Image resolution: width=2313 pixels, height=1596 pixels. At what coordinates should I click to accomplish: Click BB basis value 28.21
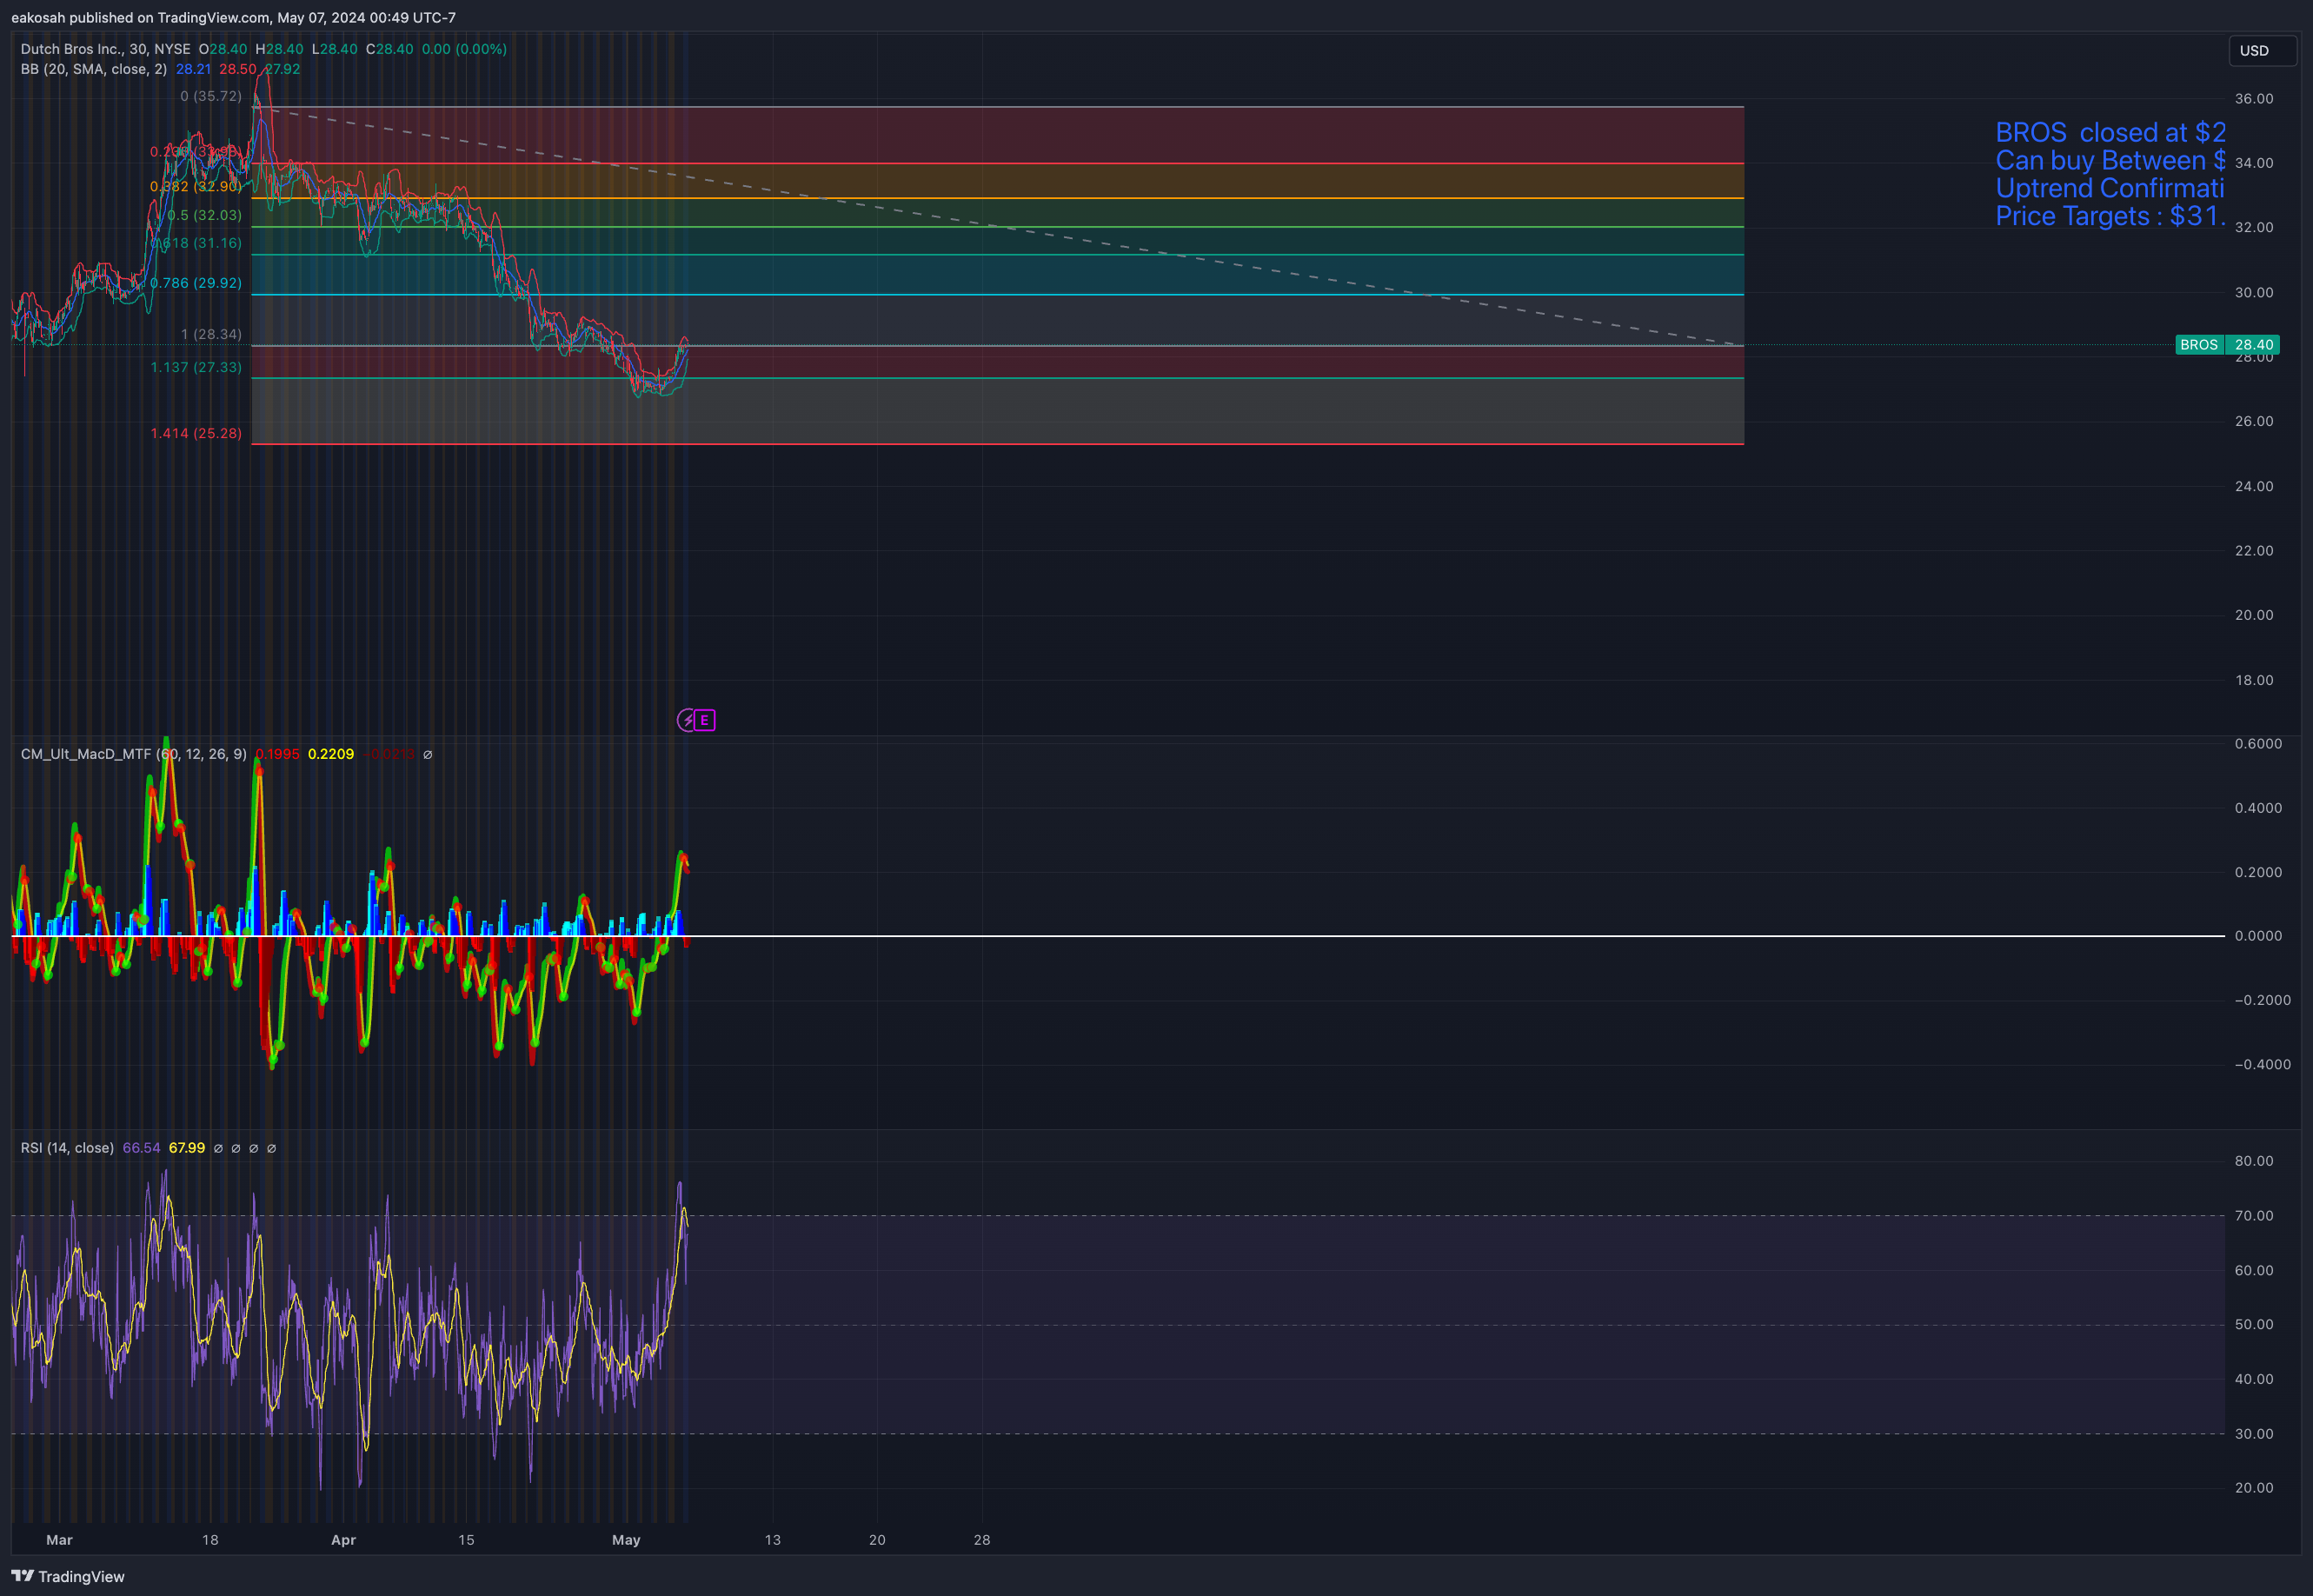coord(193,69)
